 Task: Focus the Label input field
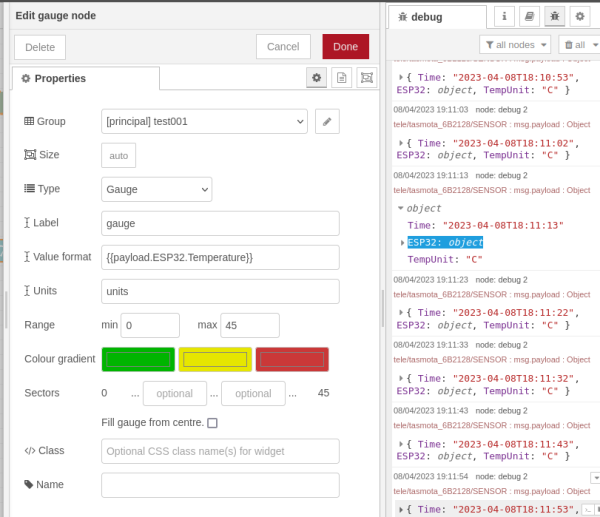point(220,223)
